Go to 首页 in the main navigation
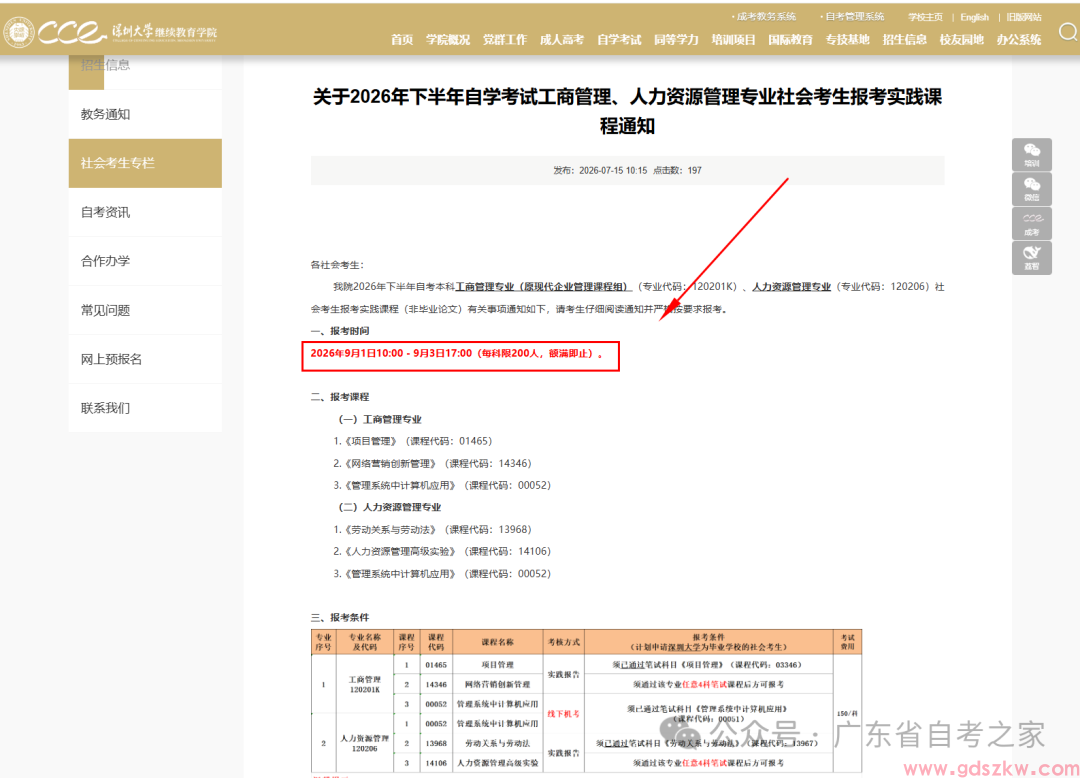1080x778 pixels. [402, 40]
